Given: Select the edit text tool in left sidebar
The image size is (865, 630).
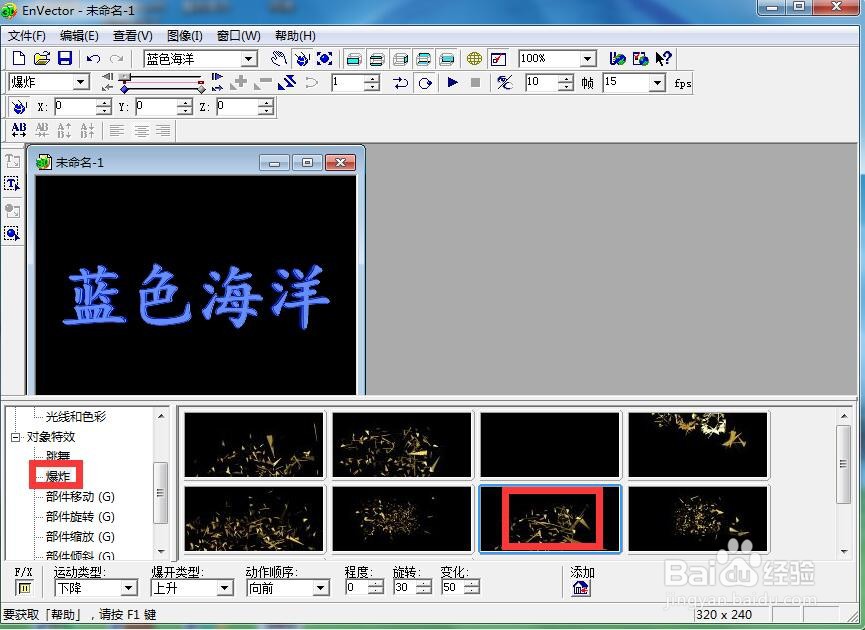Looking at the screenshot, I should (12, 184).
